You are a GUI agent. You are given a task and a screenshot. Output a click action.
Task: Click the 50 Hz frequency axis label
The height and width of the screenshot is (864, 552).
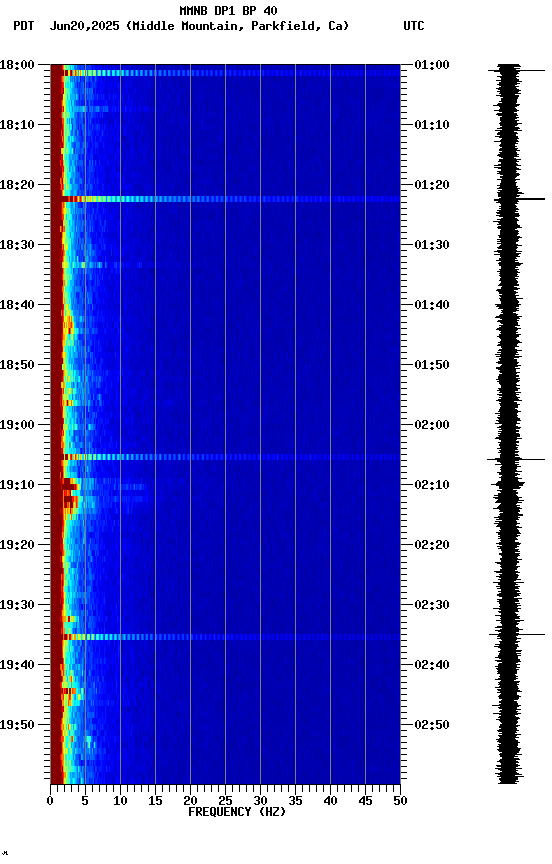[x=400, y=801]
